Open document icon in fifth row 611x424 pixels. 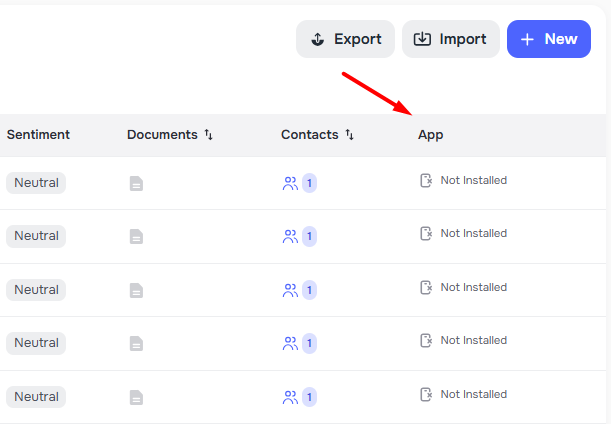click(x=136, y=397)
